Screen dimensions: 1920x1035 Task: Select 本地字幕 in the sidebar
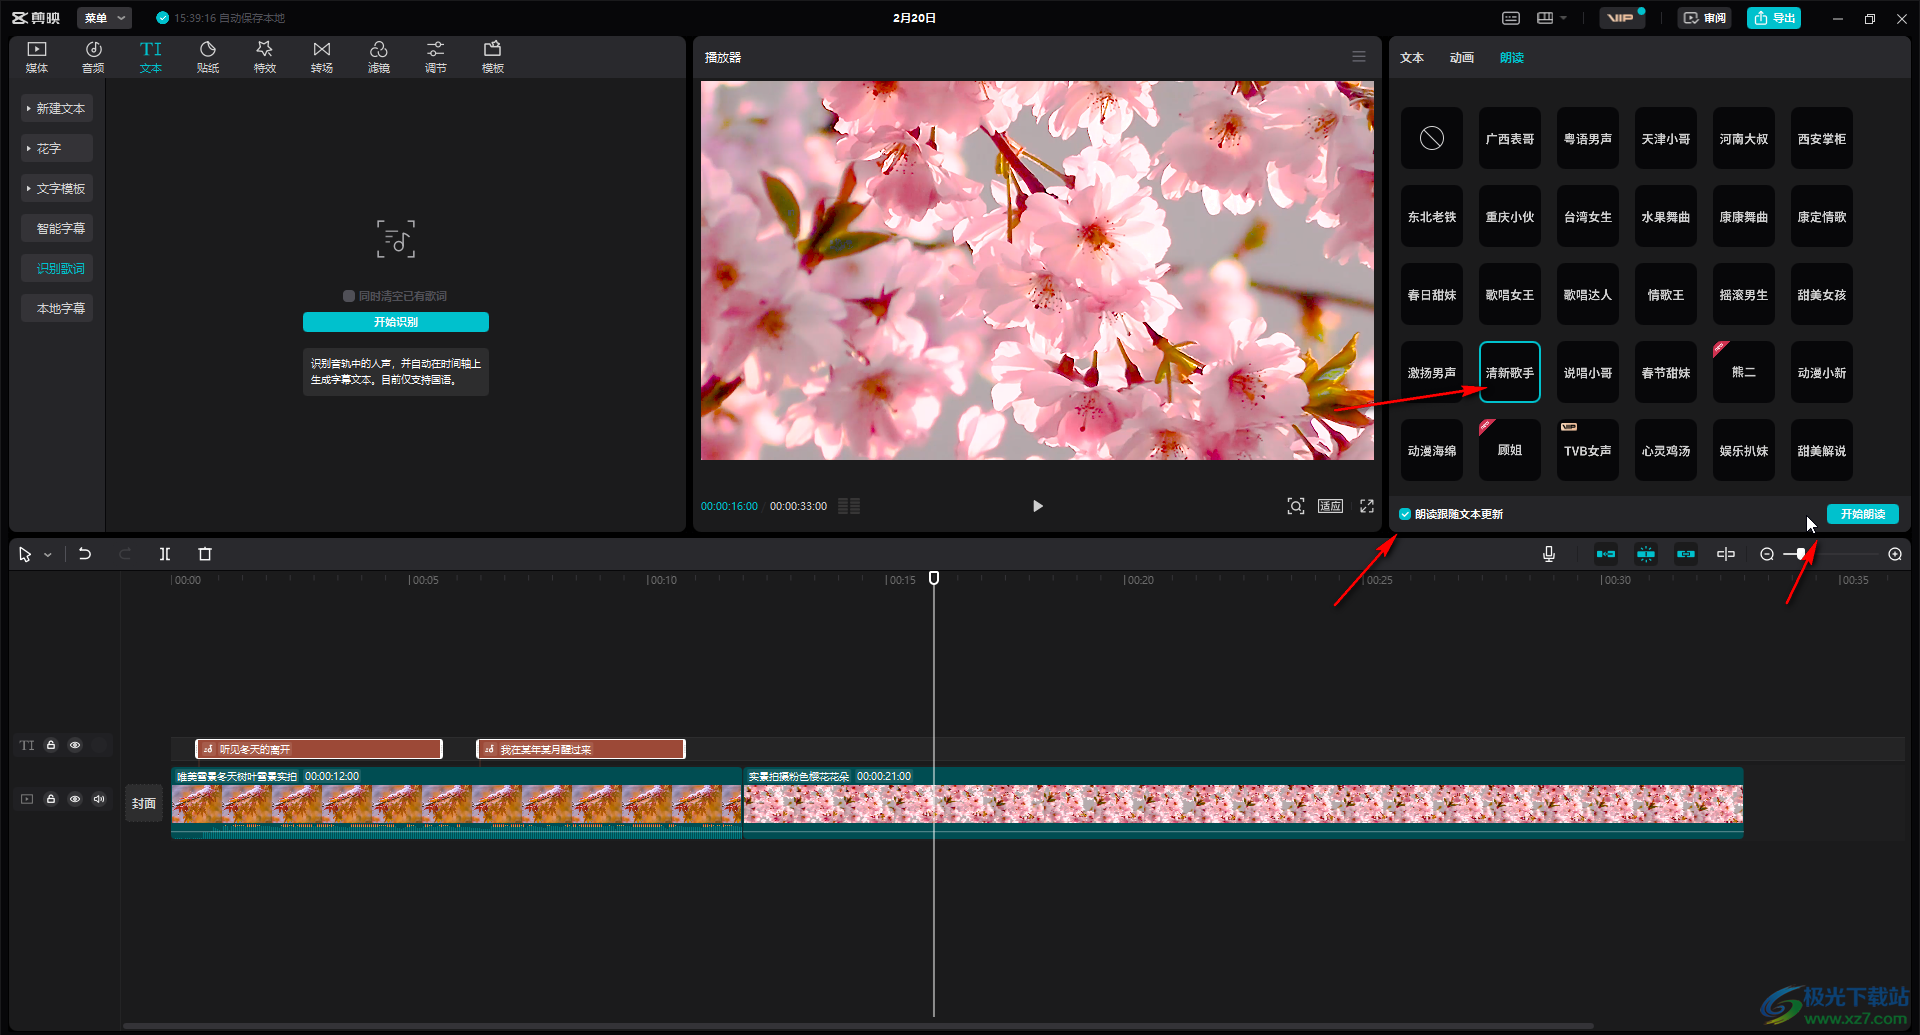click(57, 308)
